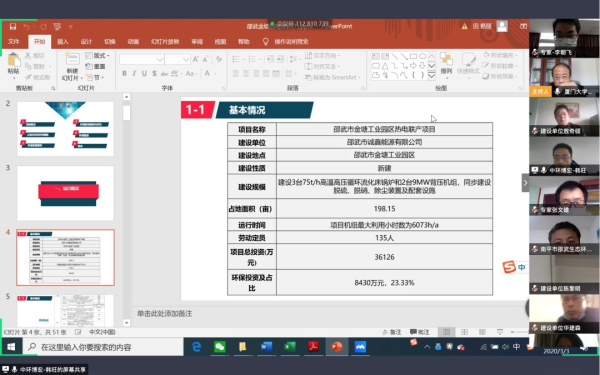Click the Save icon in quick access toolbar
This screenshot has height=375, width=600.
pos(13,26)
